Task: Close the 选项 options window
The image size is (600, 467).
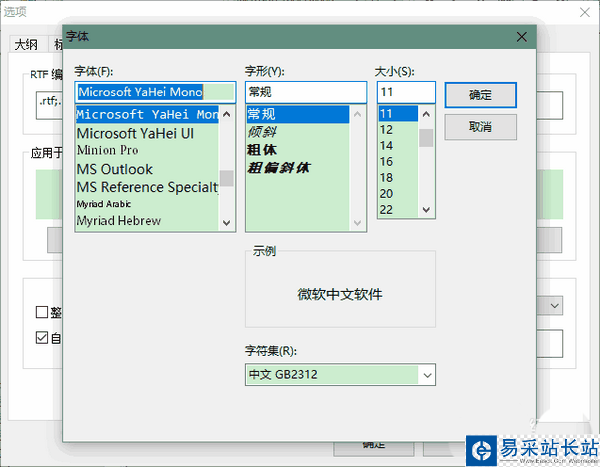Action: [x=585, y=12]
